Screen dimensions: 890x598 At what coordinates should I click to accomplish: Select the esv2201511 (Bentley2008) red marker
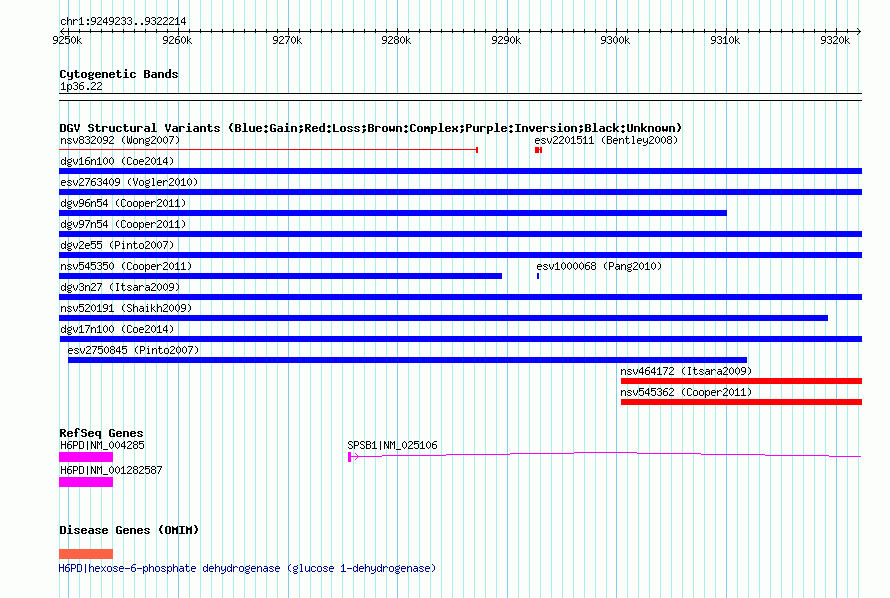(538, 150)
